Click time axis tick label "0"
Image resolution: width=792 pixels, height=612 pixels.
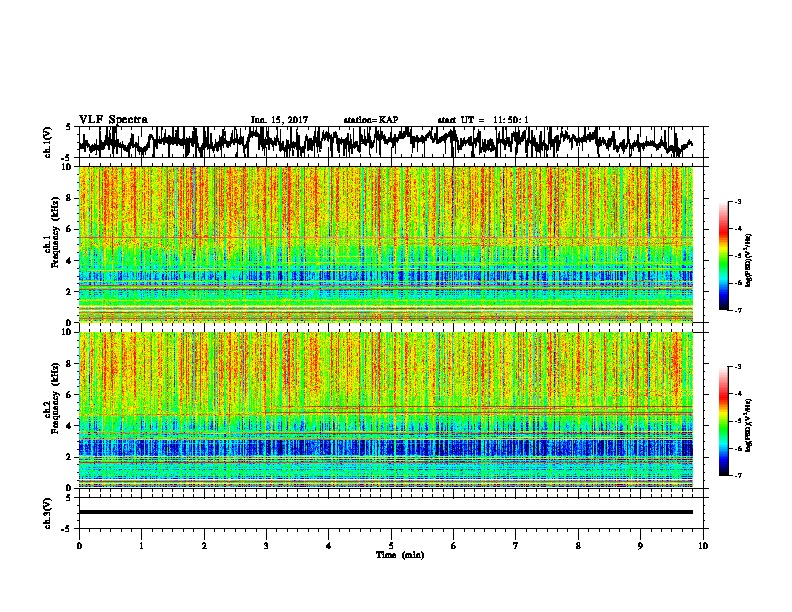coord(79,546)
